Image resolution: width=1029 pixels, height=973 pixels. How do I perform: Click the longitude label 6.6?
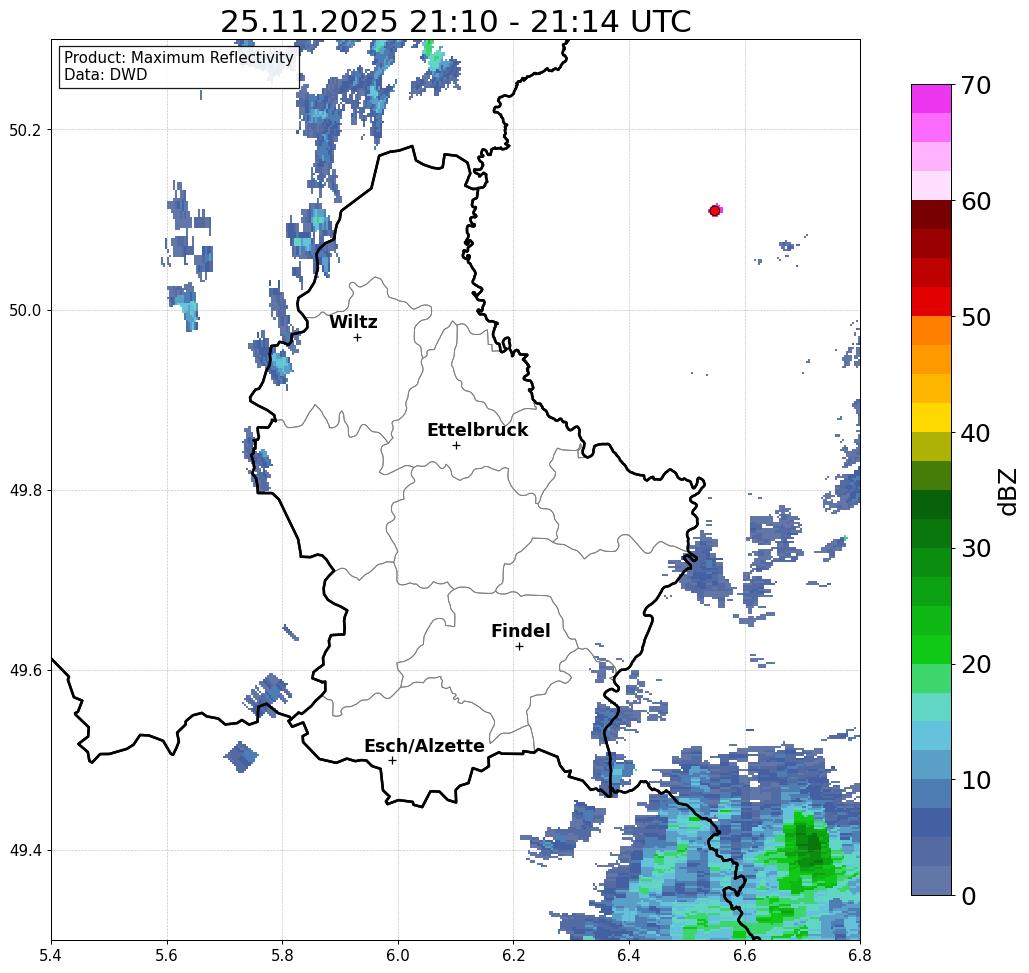pos(745,955)
